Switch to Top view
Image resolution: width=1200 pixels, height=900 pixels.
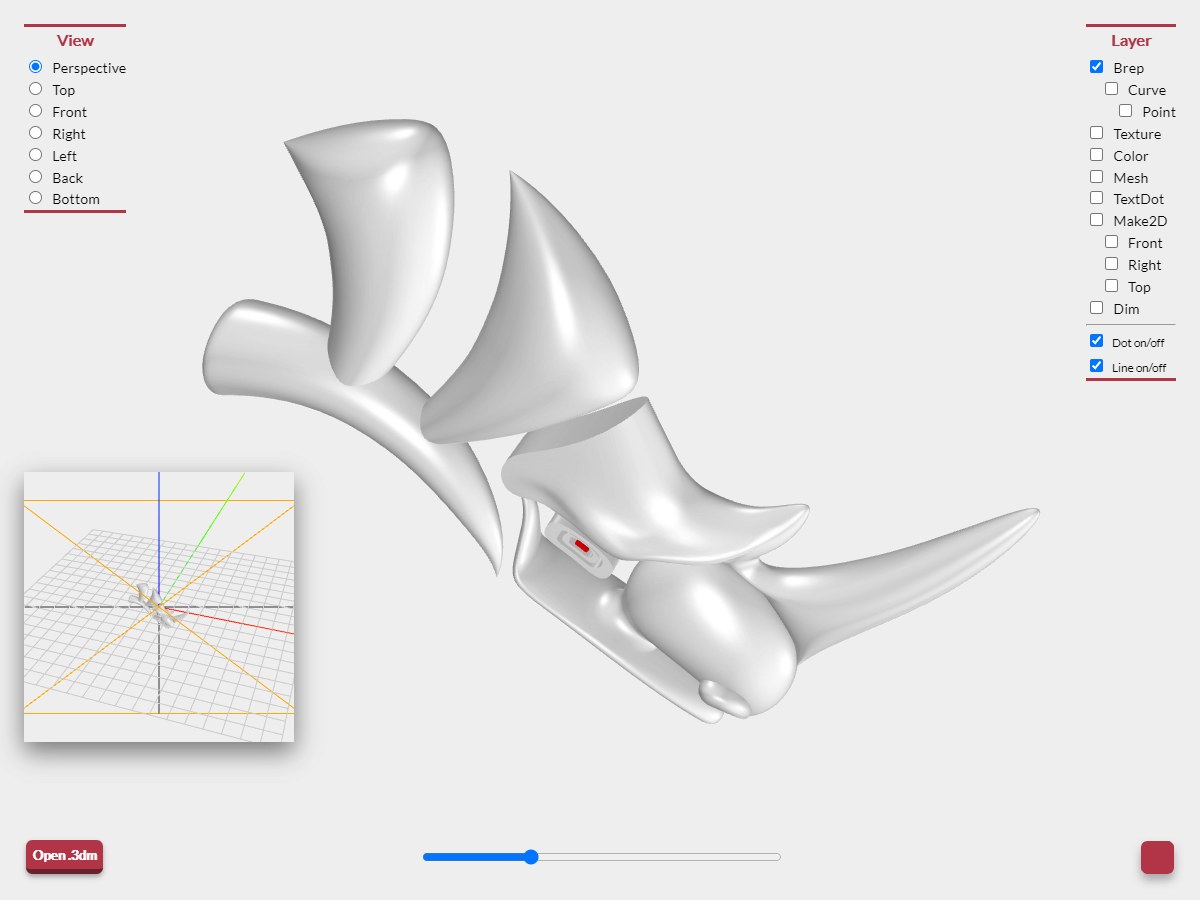tap(35, 89)
